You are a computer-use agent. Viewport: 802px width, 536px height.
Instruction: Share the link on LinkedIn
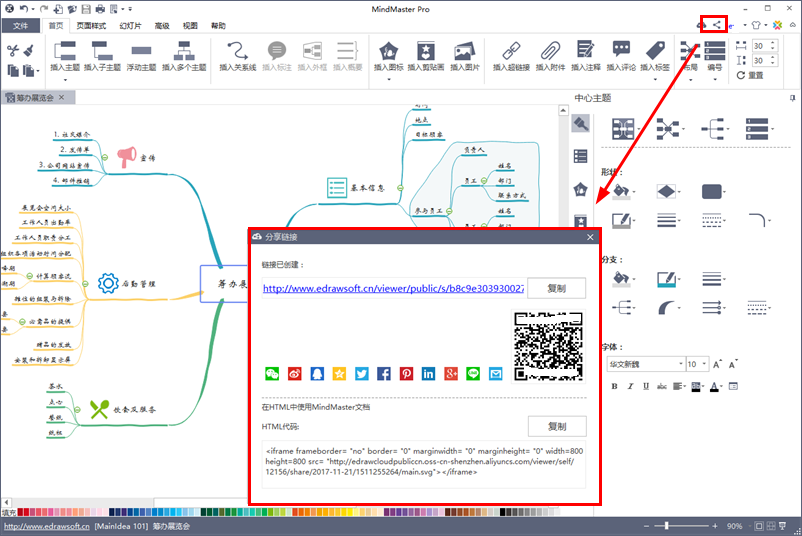point(428,373)
